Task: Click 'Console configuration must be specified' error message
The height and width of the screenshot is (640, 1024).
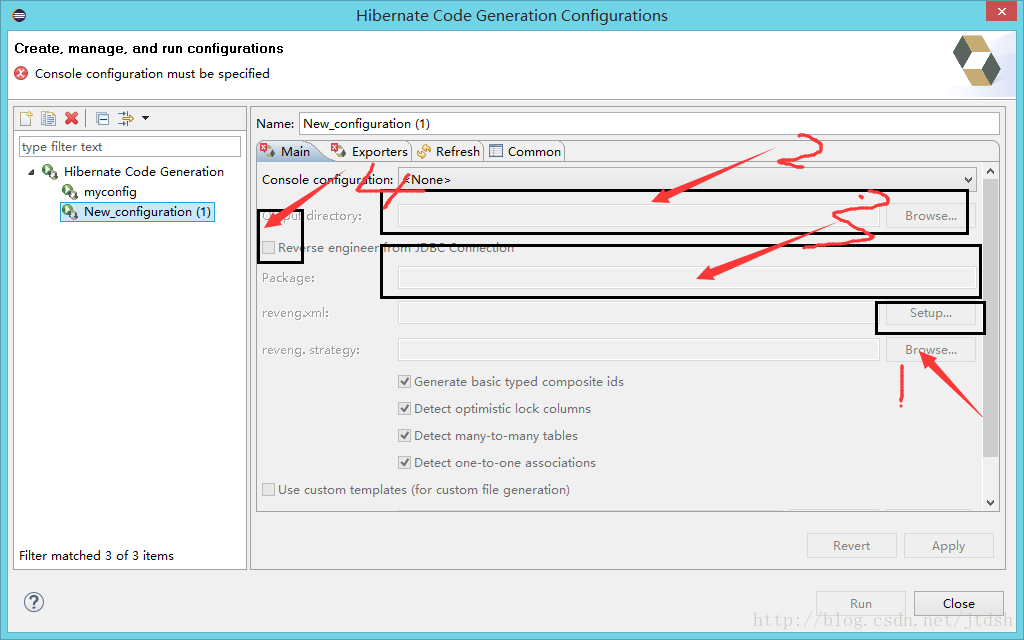Action: (x=152, y=74)
